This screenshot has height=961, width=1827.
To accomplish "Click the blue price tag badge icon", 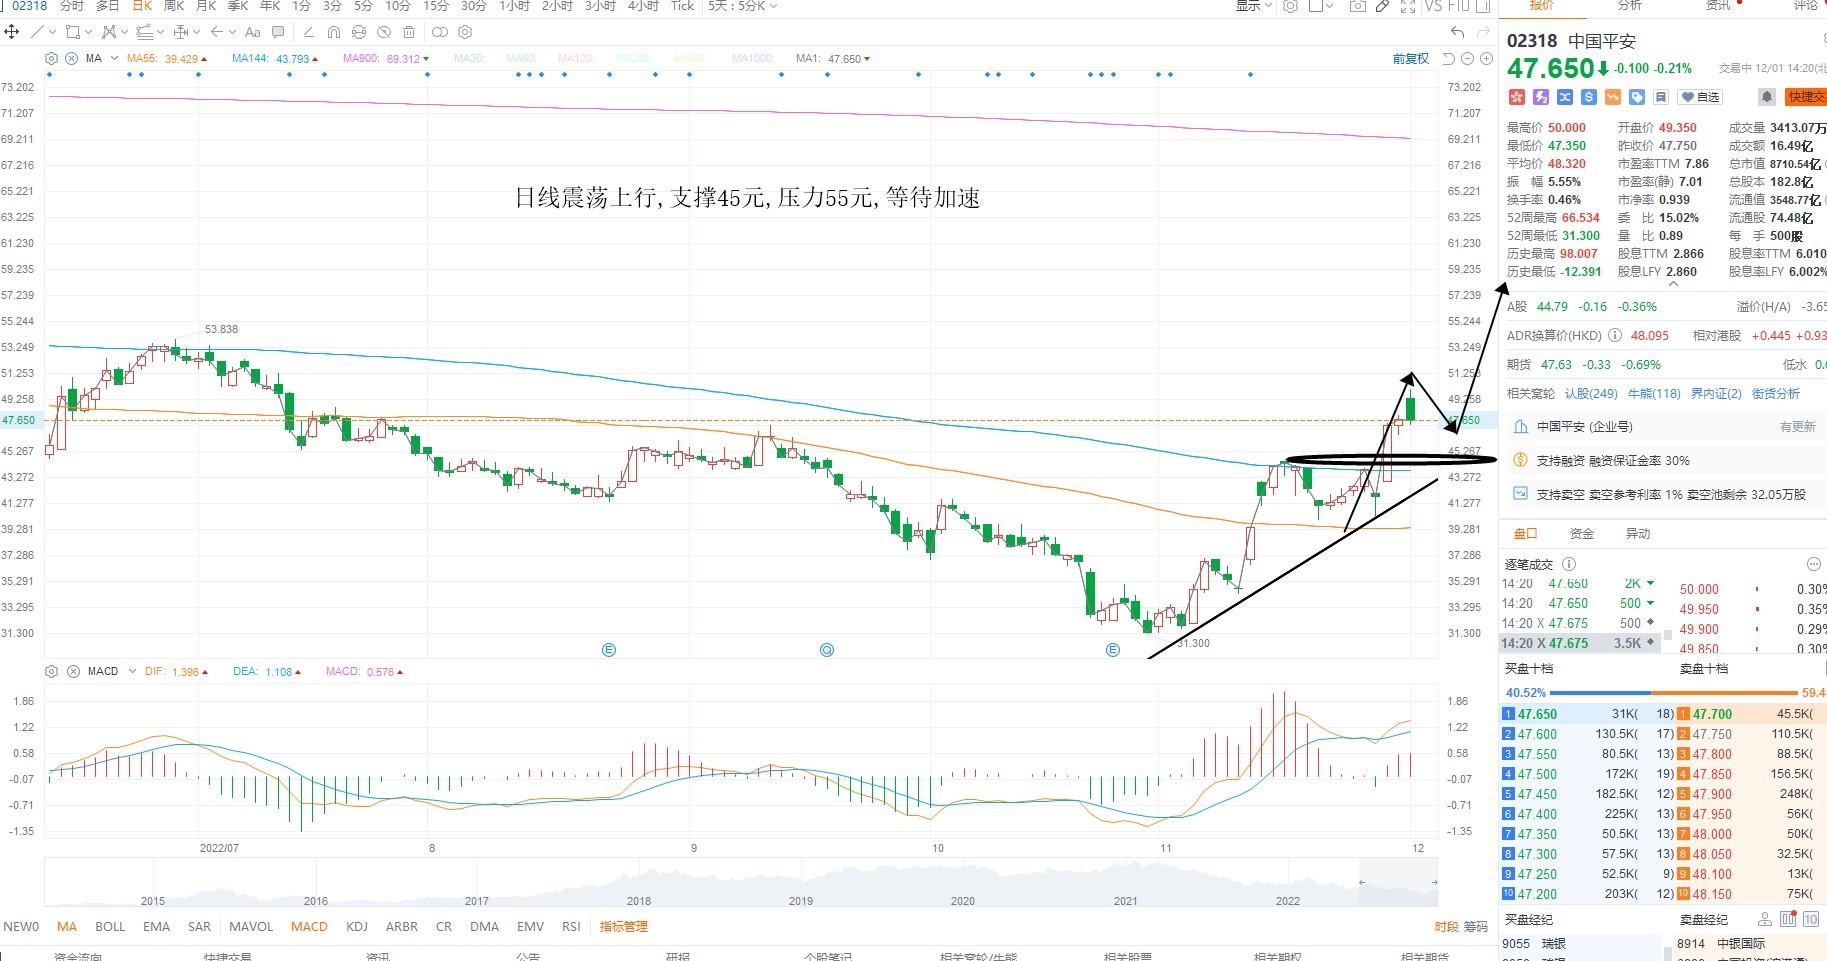I will [x=1637, y=97].
